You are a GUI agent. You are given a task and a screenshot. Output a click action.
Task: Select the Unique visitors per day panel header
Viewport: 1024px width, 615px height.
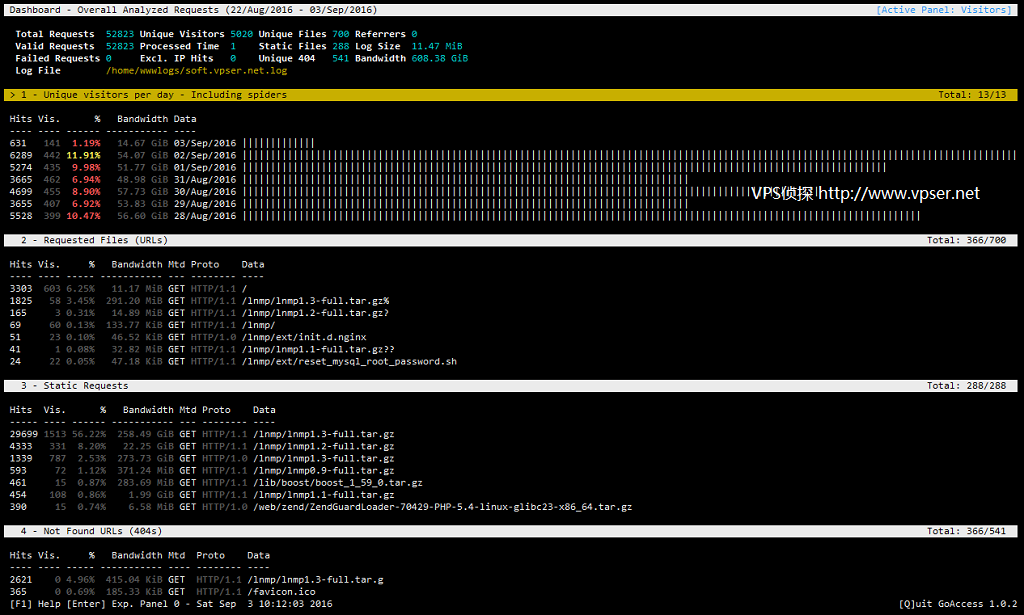[511, 95]
